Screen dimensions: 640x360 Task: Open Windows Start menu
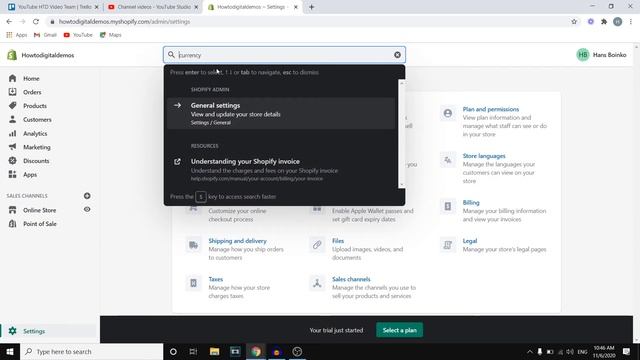pyautogui.click(x=10, y=351)
